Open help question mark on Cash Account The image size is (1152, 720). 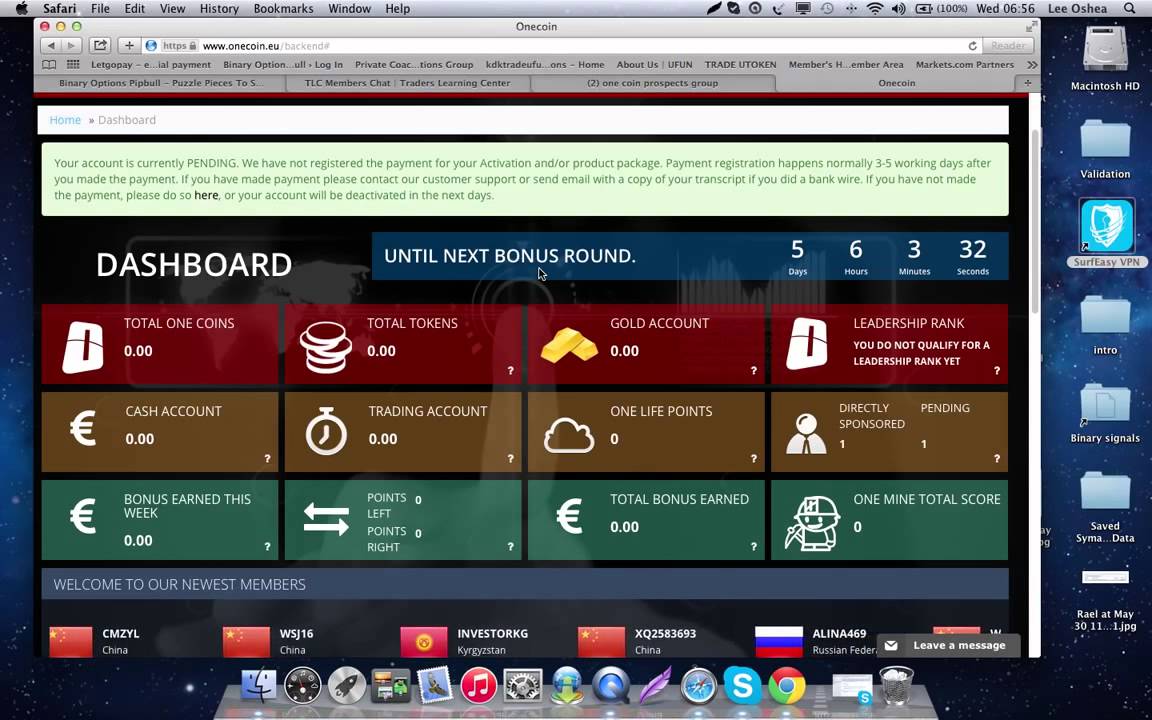(x=267, y=458)
